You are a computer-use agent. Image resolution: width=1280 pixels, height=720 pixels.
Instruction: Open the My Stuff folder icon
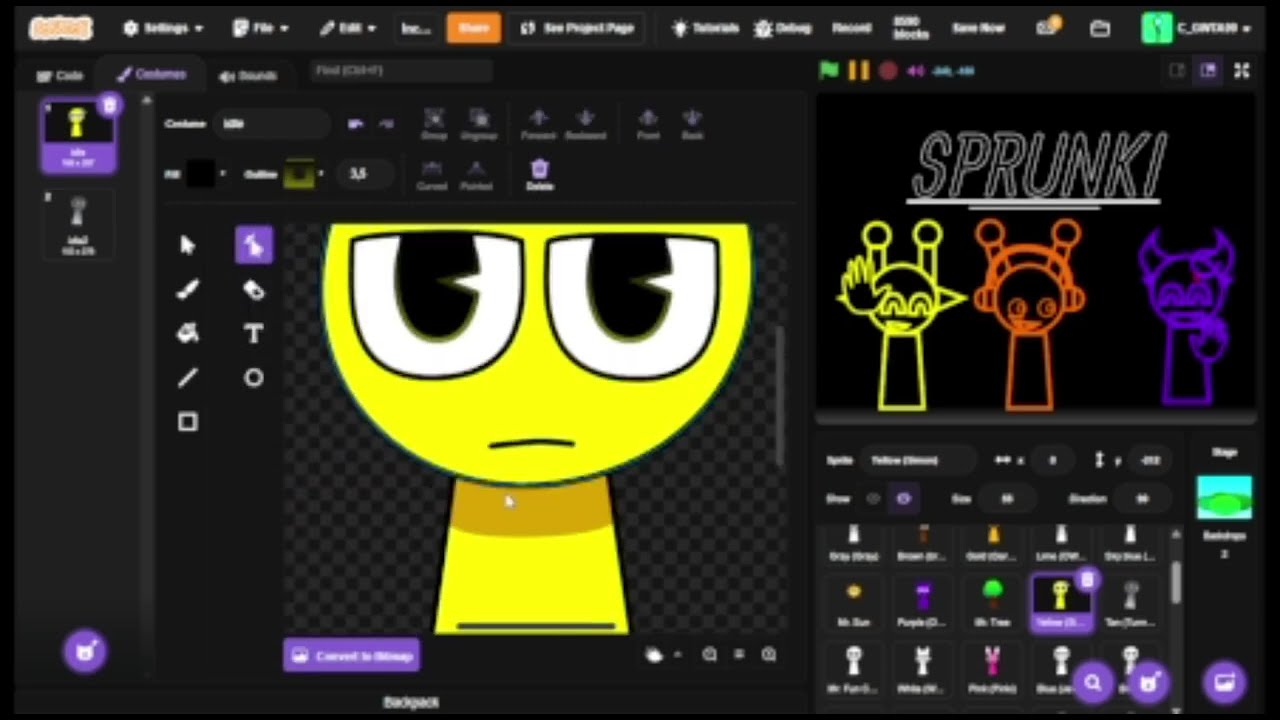point(1100,28)
